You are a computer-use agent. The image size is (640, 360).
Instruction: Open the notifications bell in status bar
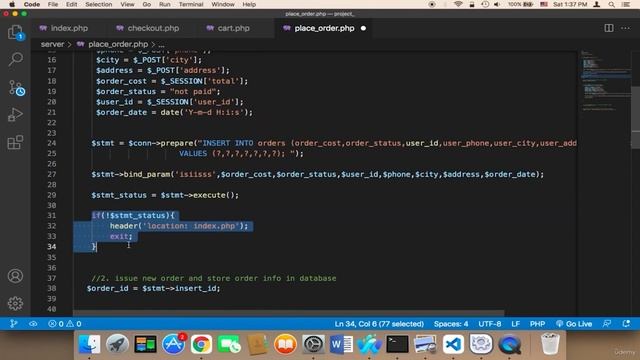626,324
